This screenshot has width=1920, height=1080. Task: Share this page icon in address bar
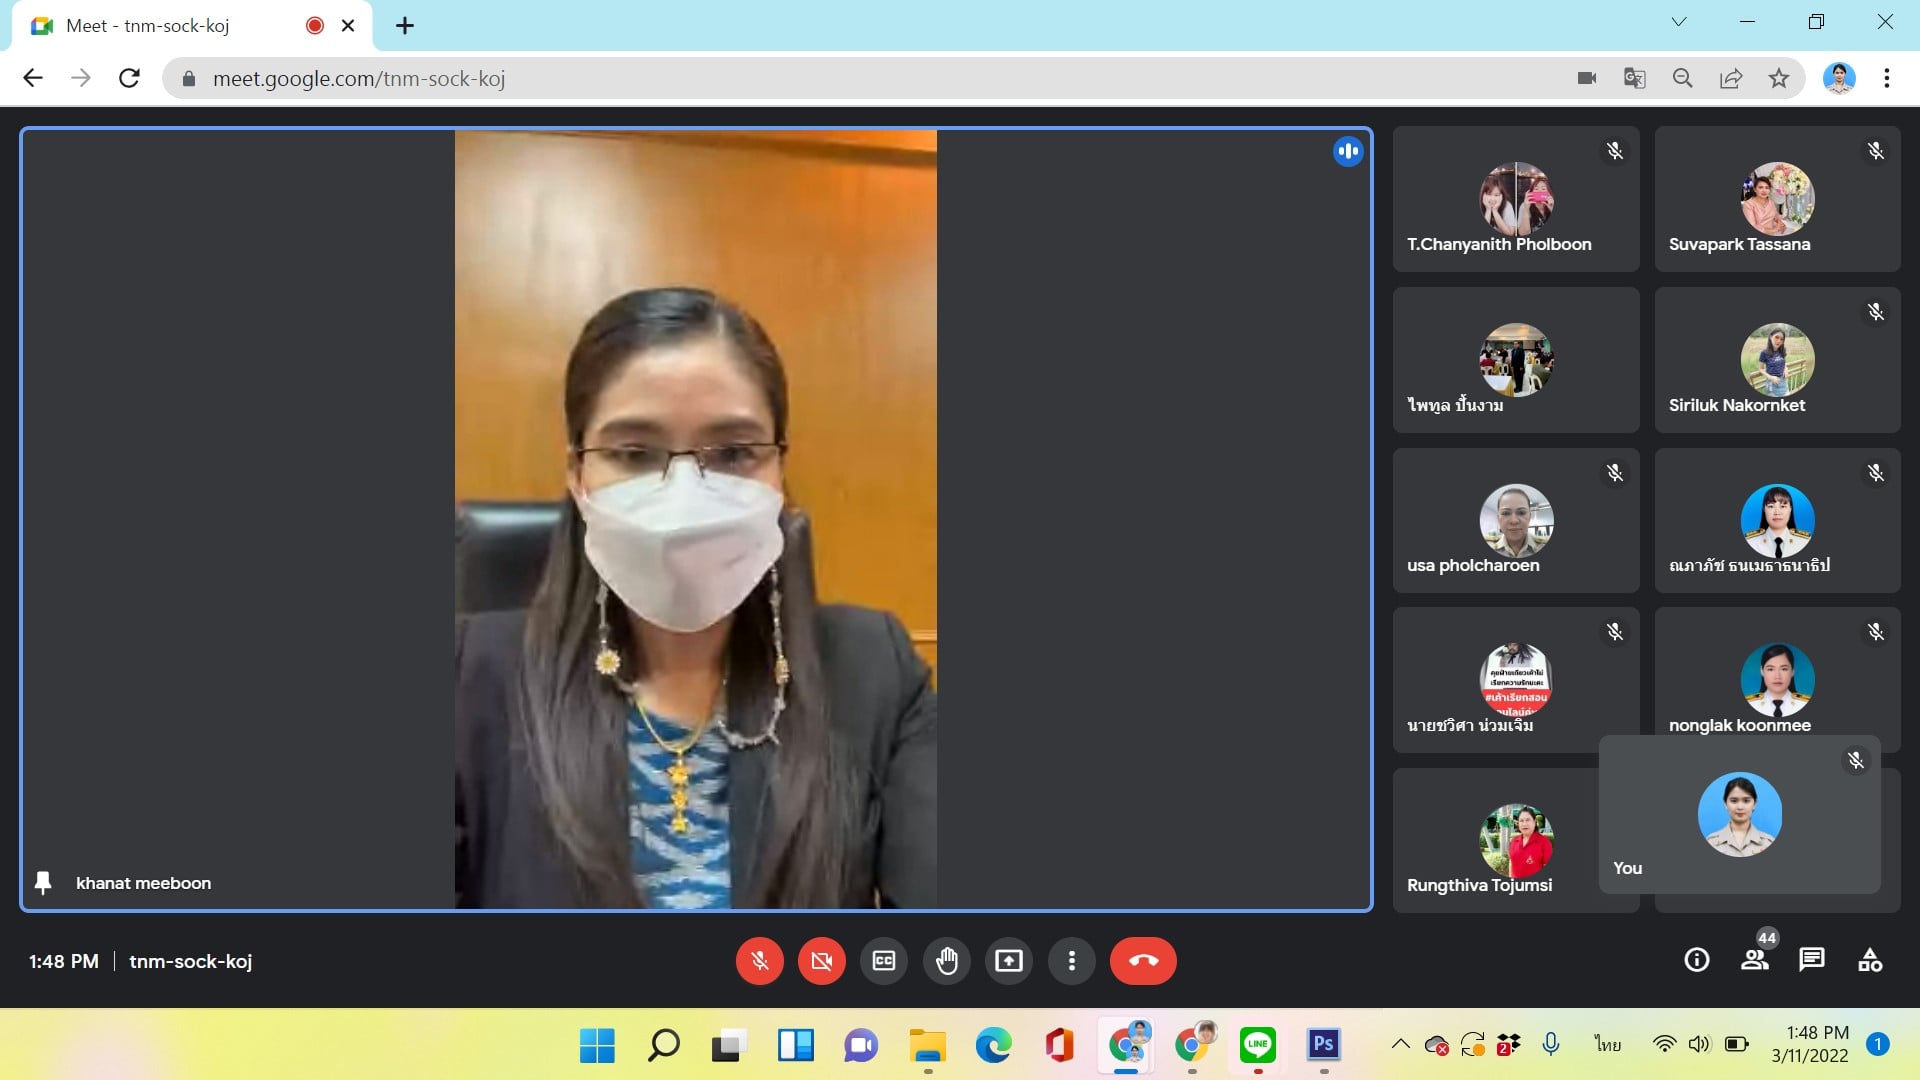[x=1731, y=78]
